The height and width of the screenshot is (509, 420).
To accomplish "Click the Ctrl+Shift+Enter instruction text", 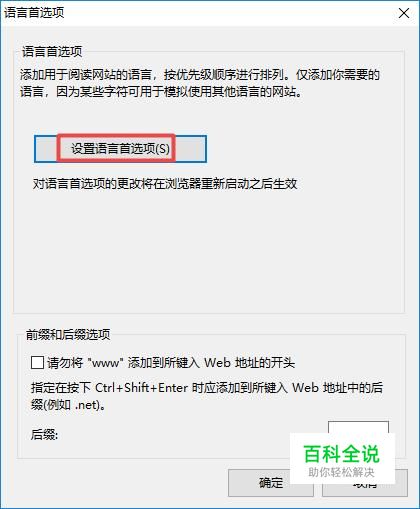I will pos(207,388).
